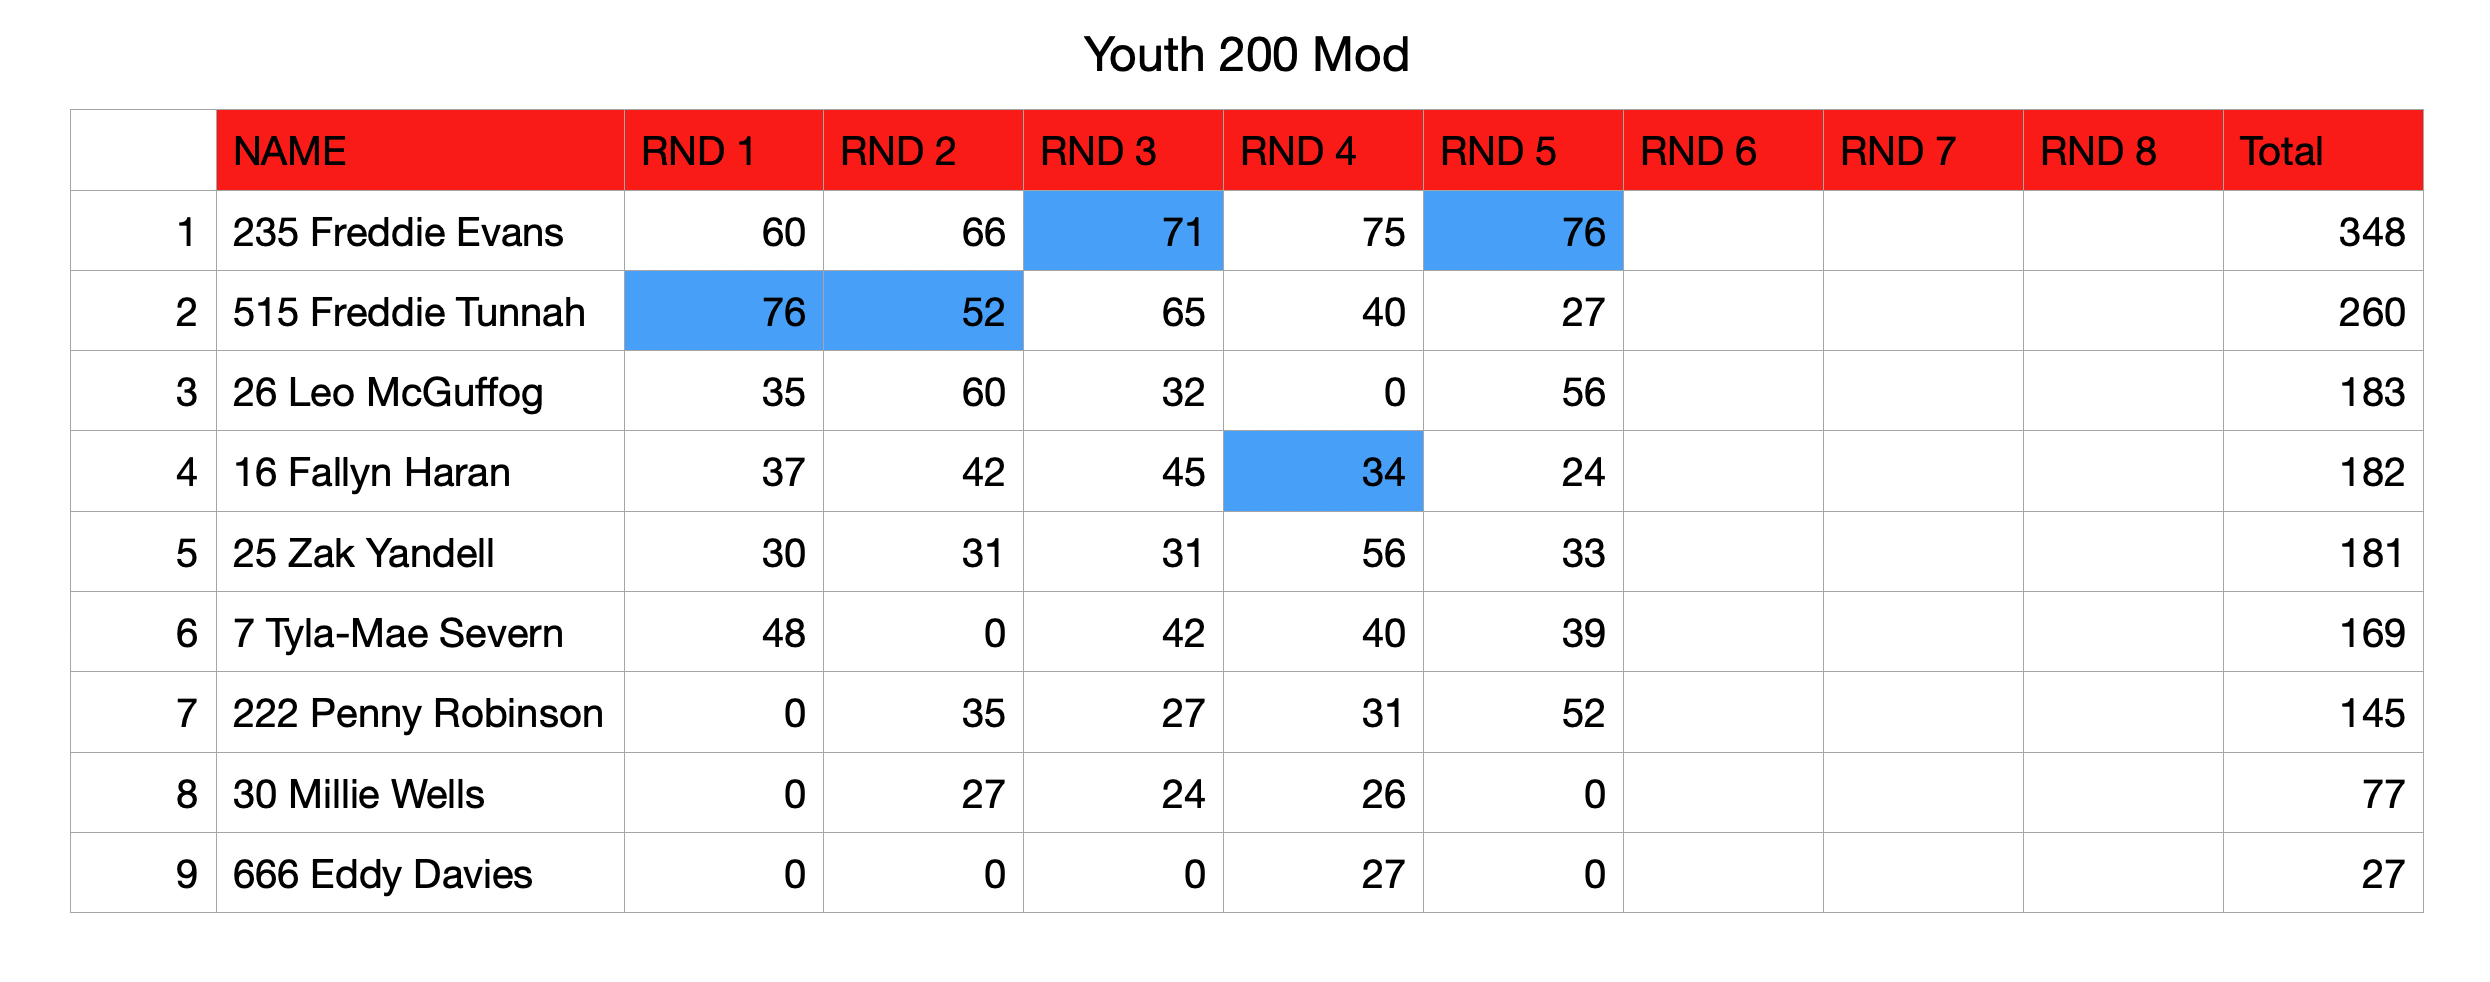Click Fallyn Haran's blue RND 4 cell (34)

[x=1323, y=471]
